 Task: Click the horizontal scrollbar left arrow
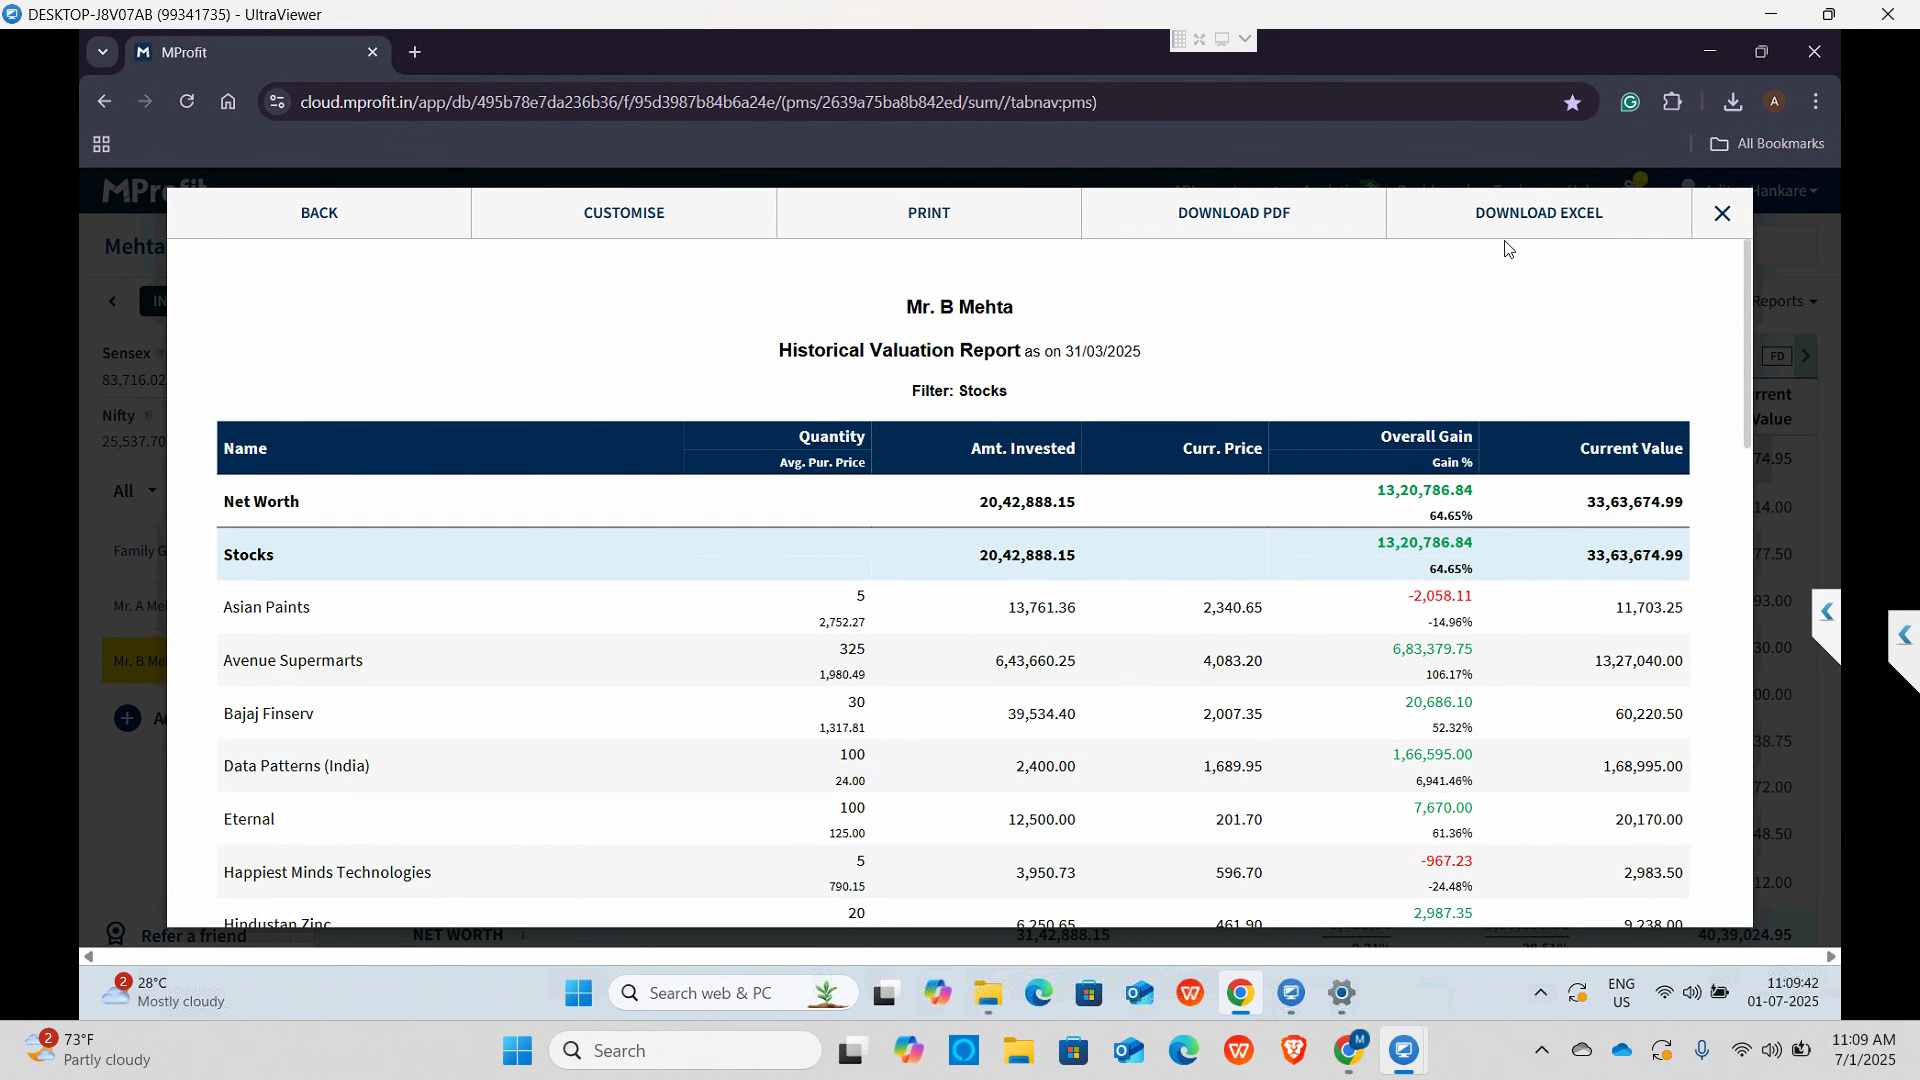pyautogui.click(x=89, y=957)
